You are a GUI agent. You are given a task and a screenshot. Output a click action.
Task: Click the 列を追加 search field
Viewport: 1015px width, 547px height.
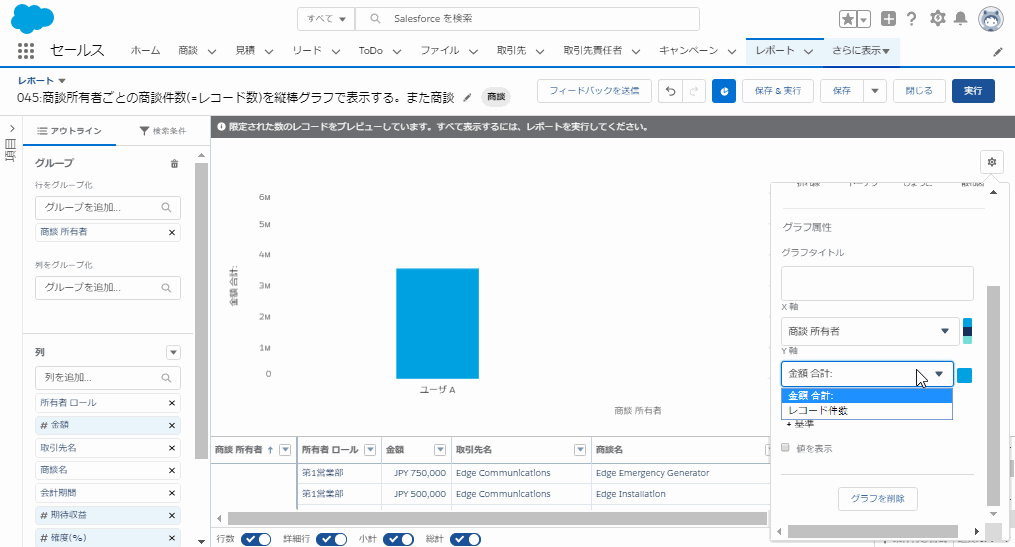[x=107, y=378]
